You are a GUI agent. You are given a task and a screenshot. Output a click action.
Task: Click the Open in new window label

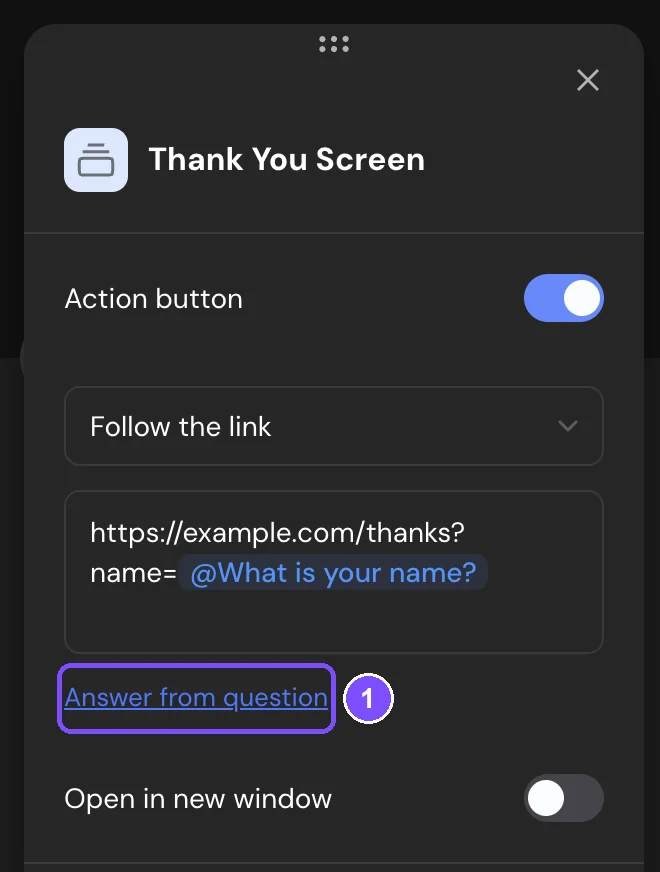[x=198, y=799]
